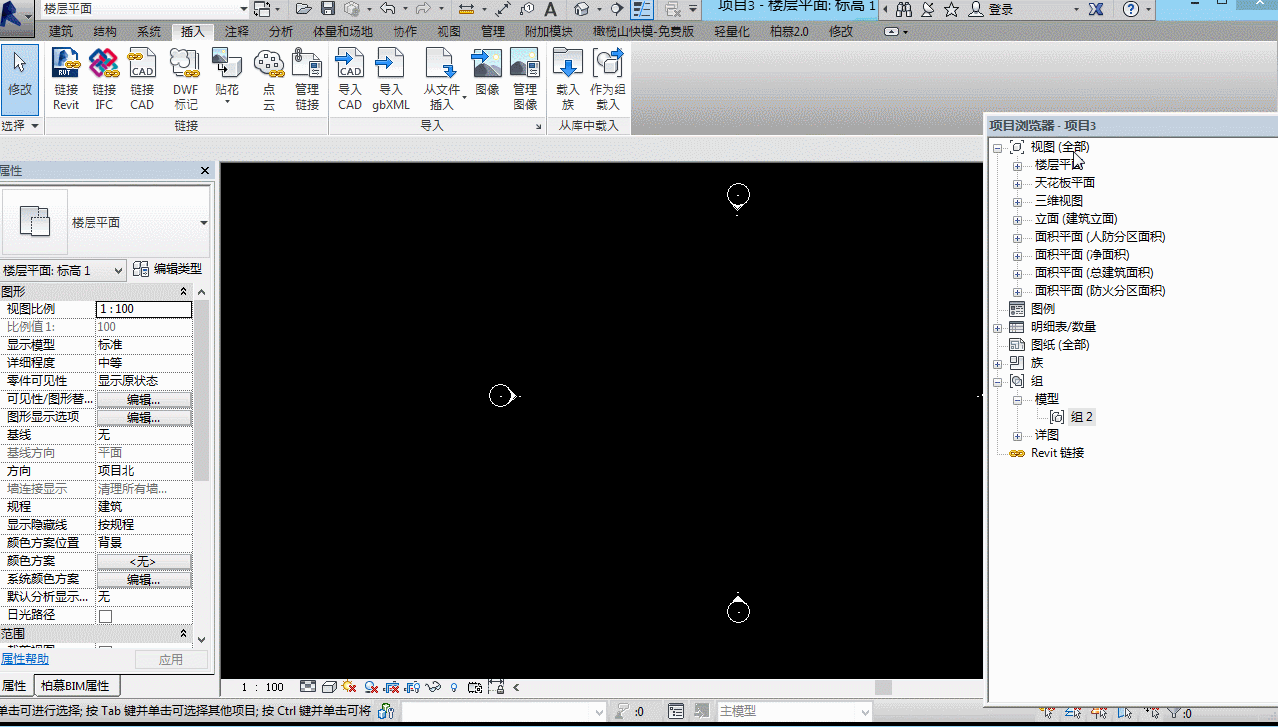Expand the 楼层平面 tree node
The image size is (1278, 727).
coord(1017,165)
